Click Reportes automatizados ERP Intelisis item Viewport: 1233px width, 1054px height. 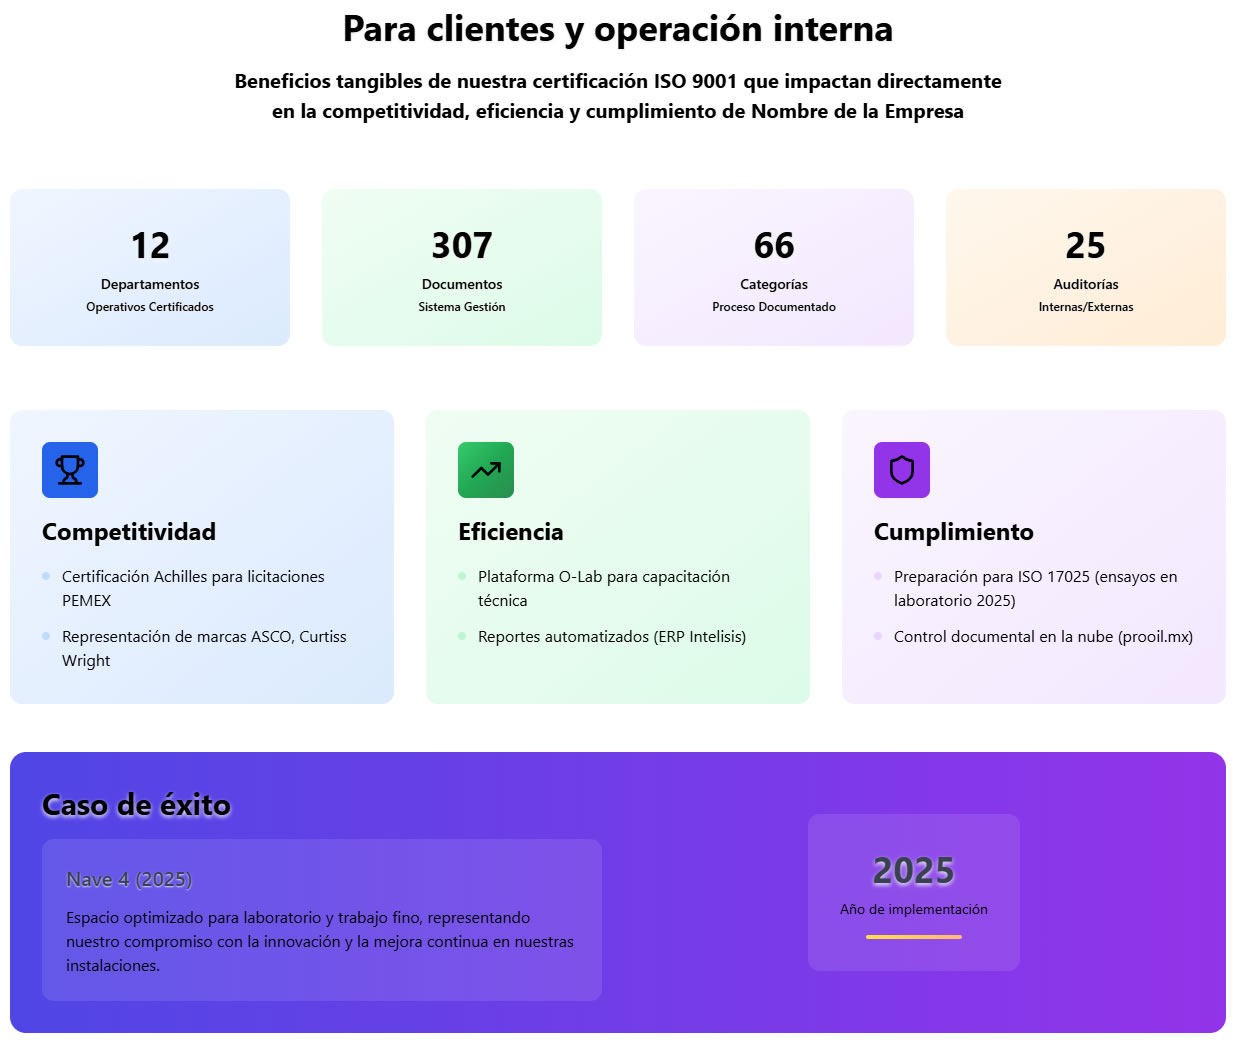(612, 637)
